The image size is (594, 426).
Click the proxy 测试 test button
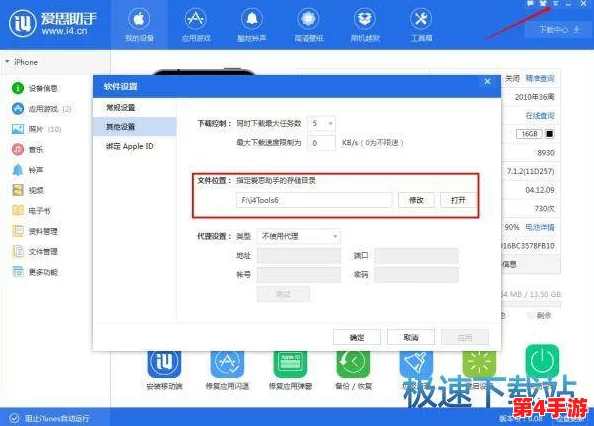click(283, 294)
